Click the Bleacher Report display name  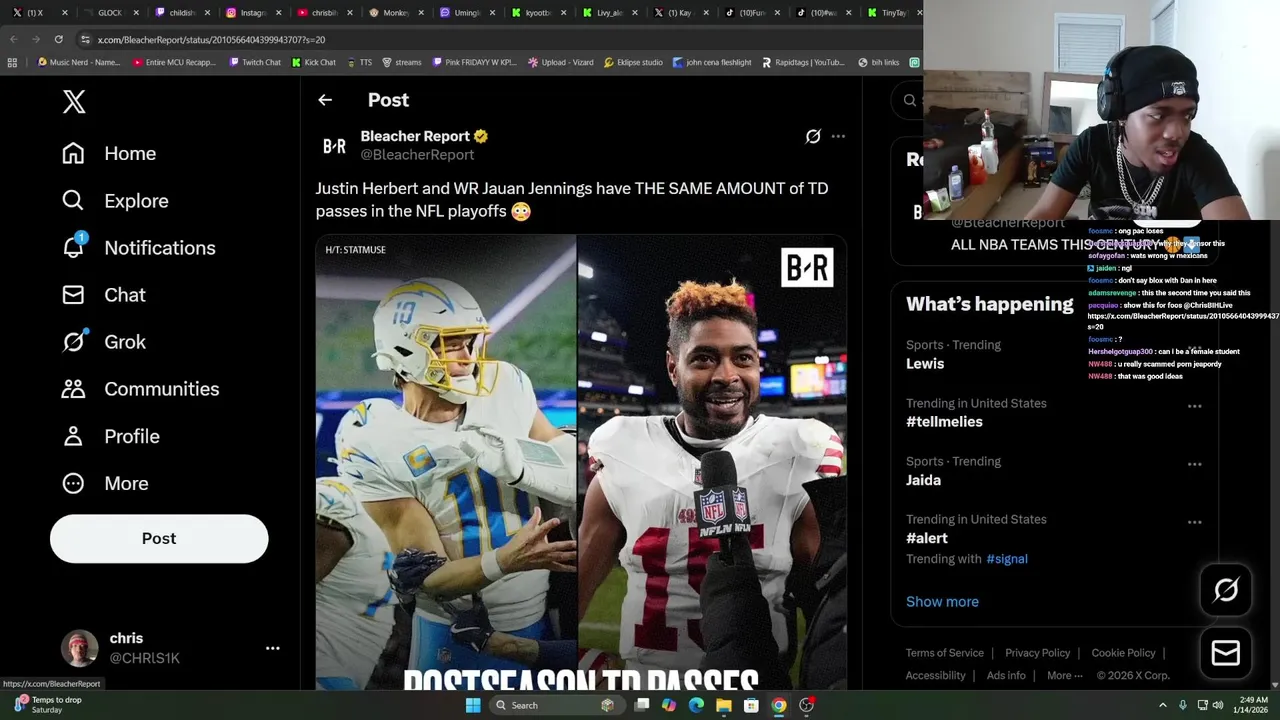[415, 136]
